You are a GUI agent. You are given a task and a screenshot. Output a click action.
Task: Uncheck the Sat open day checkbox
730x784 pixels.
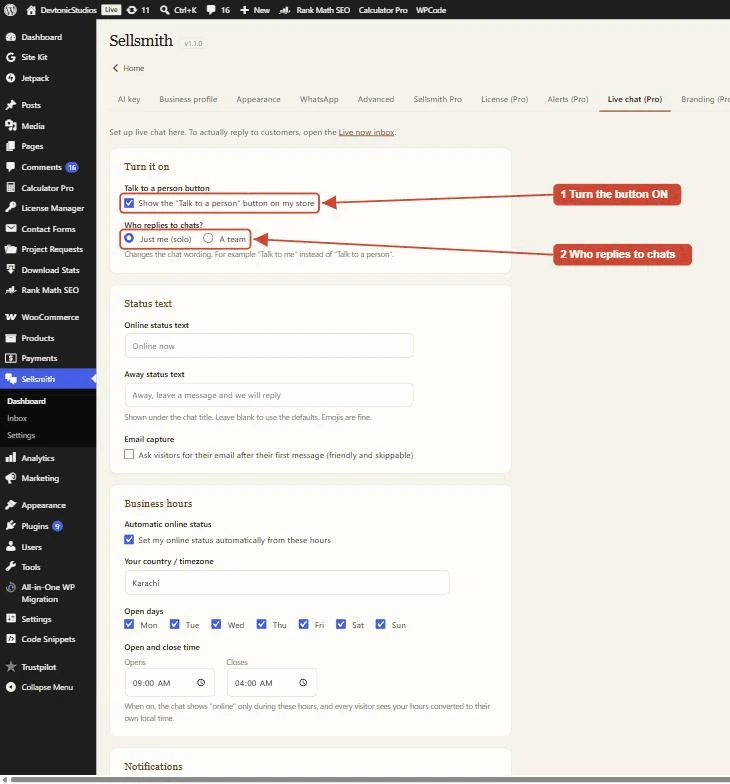click(341, 624)
